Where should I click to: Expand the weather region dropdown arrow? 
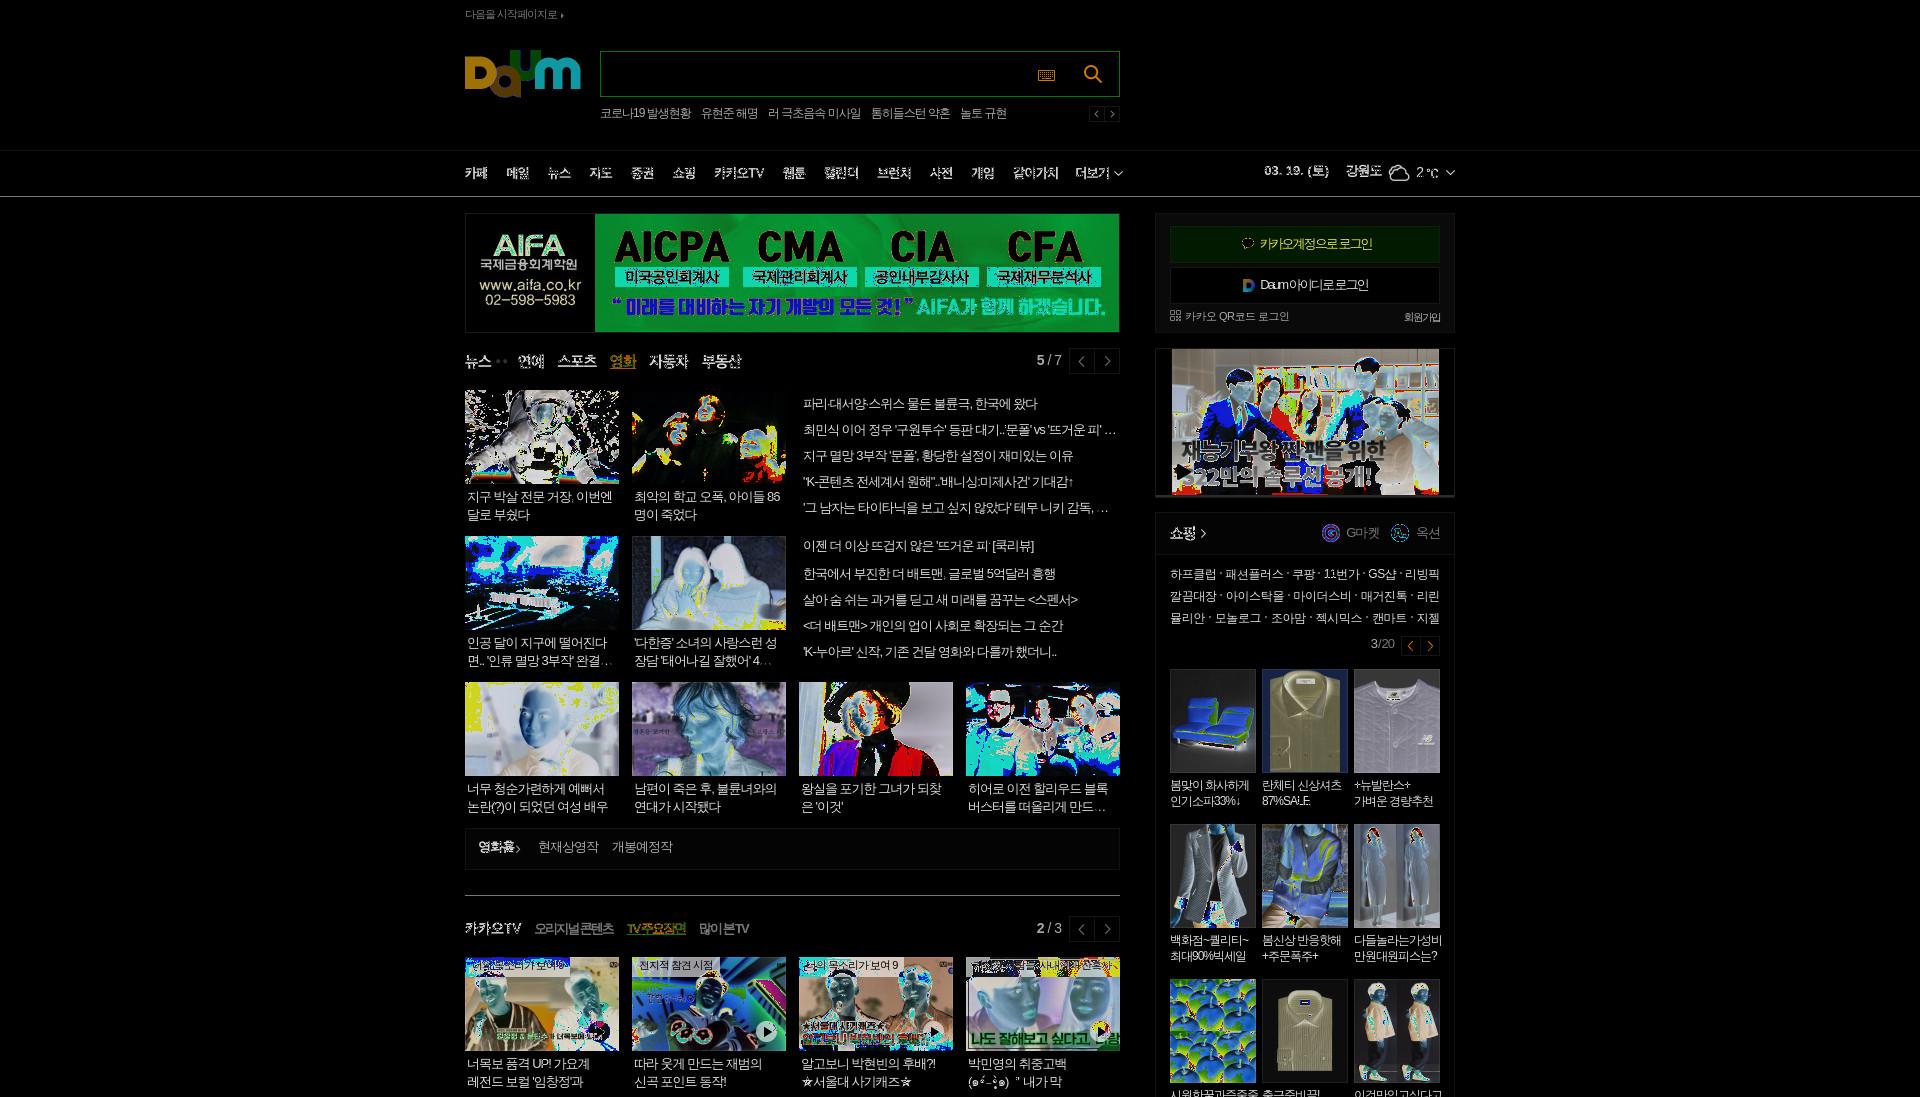coord(1450,173)
